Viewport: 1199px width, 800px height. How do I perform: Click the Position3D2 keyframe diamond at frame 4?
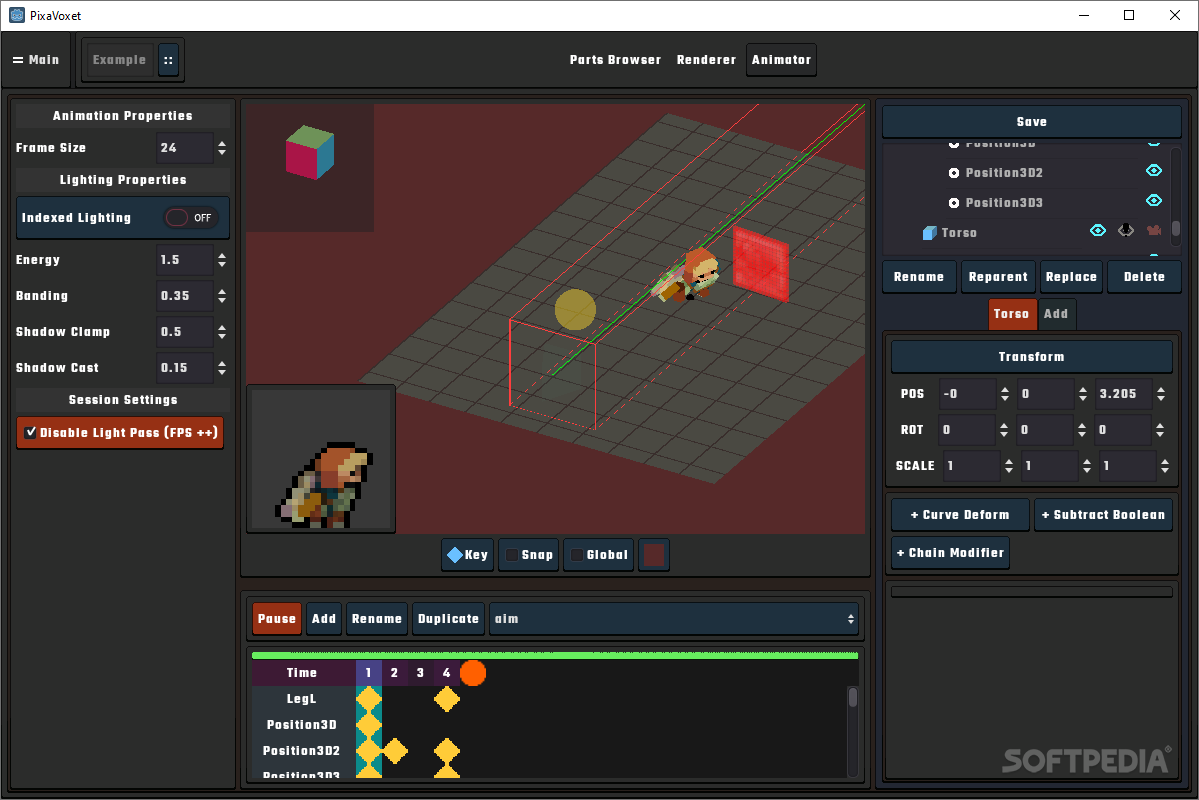click(x=447, y=751)
